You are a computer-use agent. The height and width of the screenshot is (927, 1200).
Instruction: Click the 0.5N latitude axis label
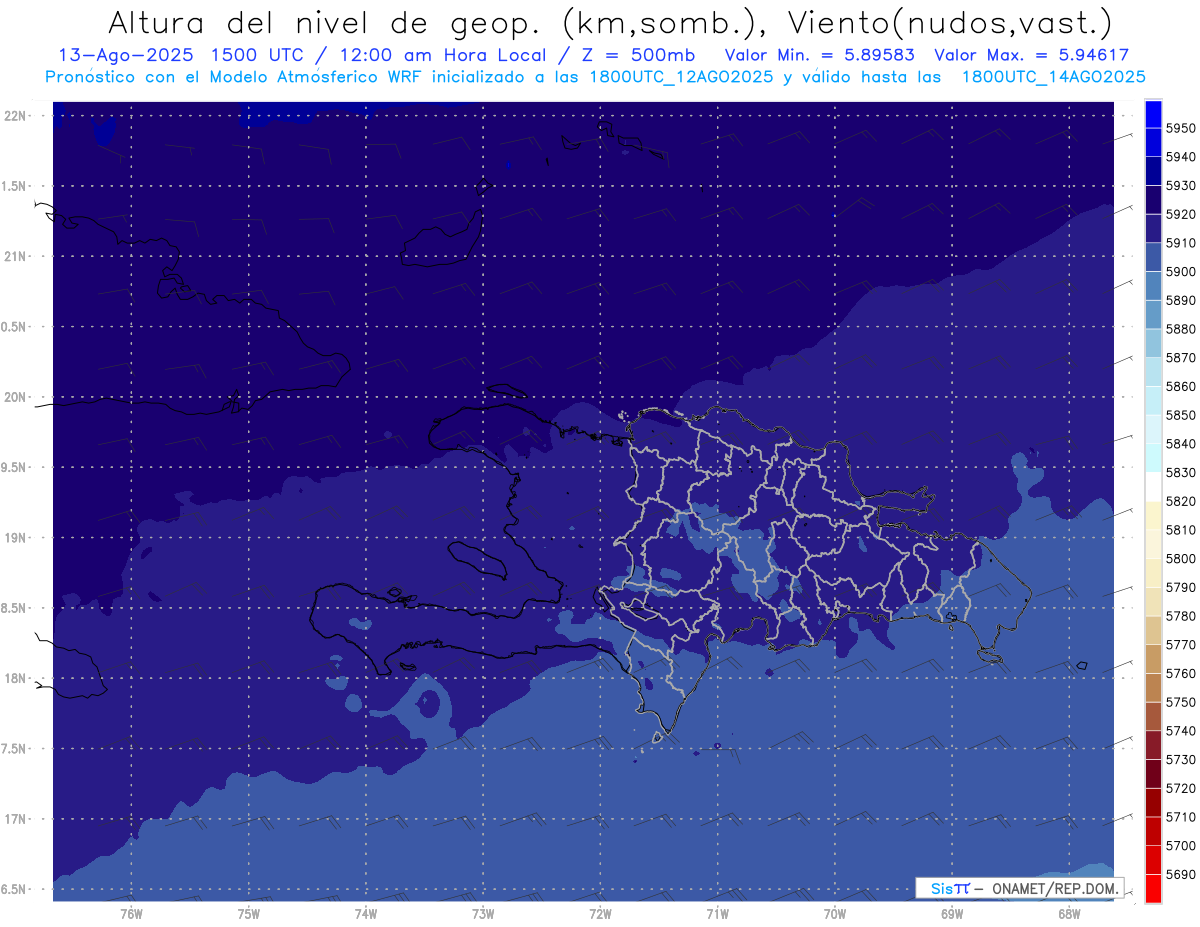pyautogui.click(x=14, y=327)
